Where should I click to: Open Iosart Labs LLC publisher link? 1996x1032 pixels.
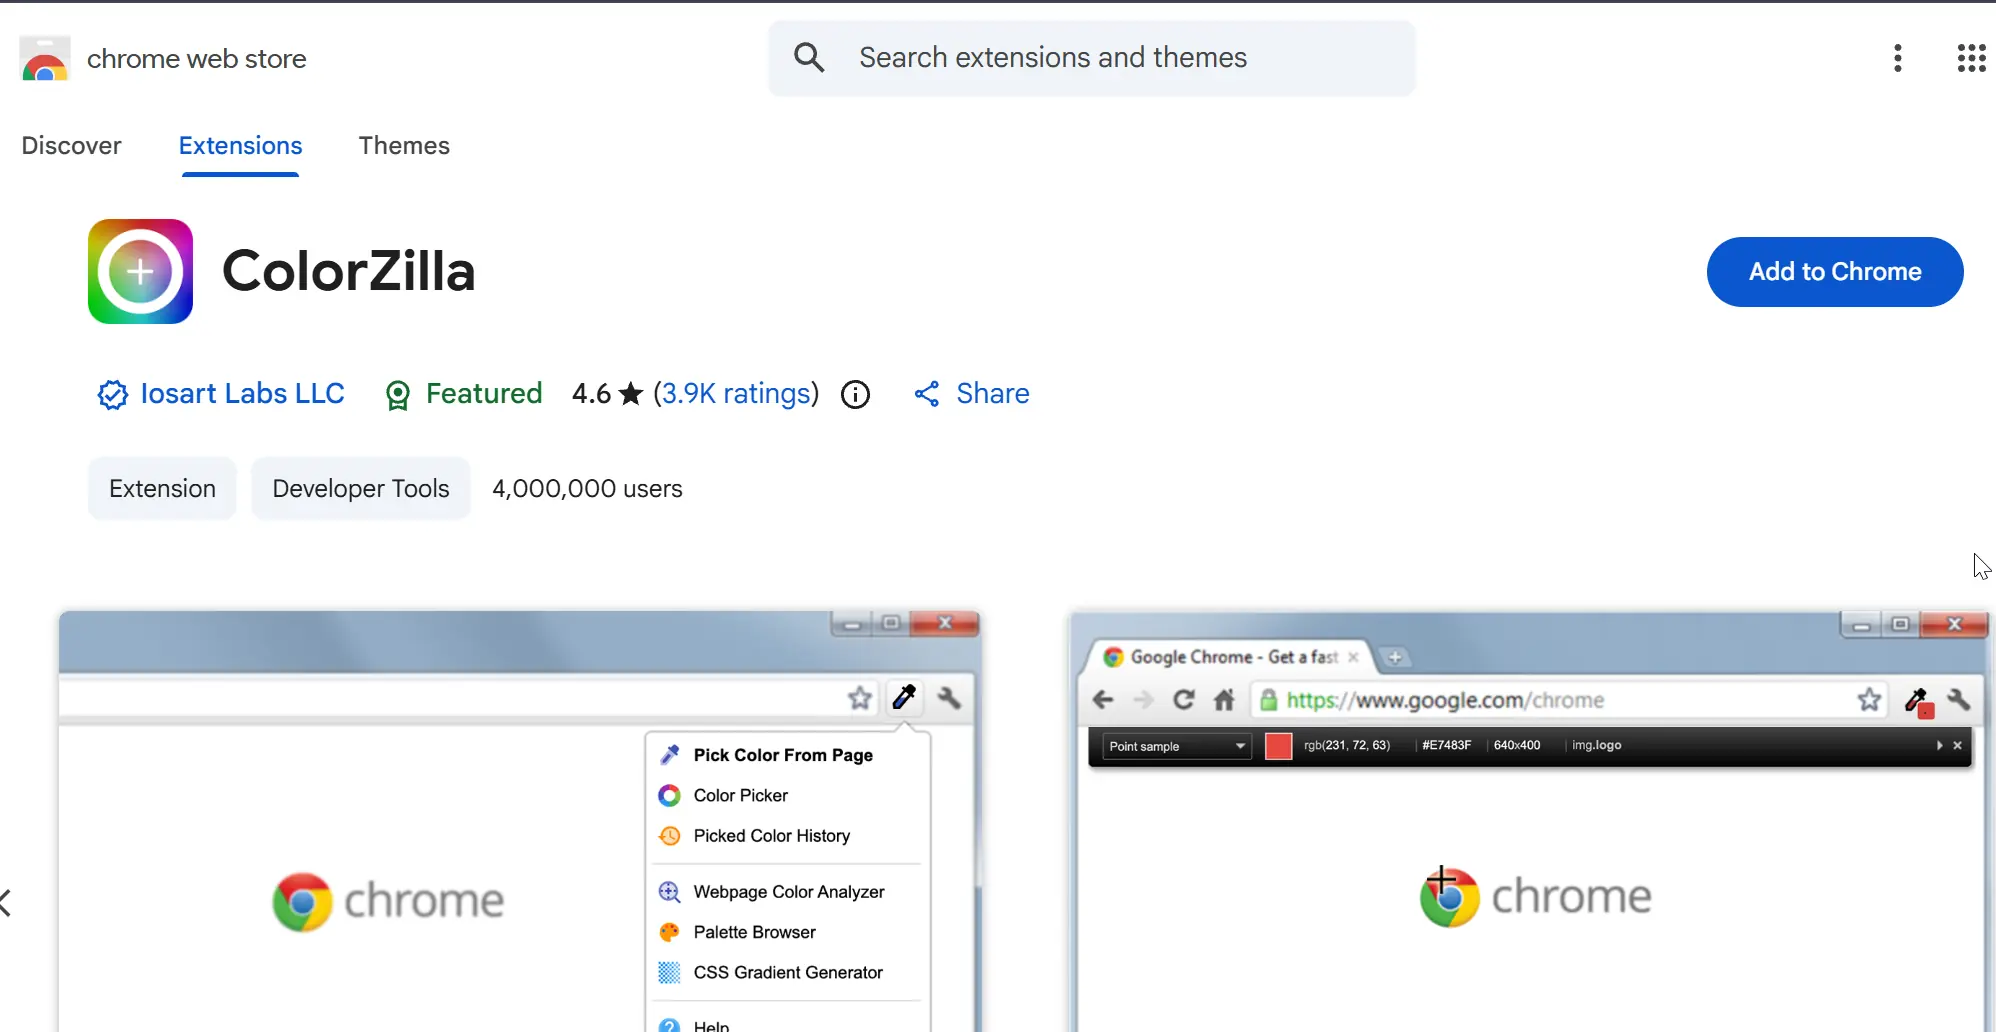pyautogui.click(x=242, y=394)
